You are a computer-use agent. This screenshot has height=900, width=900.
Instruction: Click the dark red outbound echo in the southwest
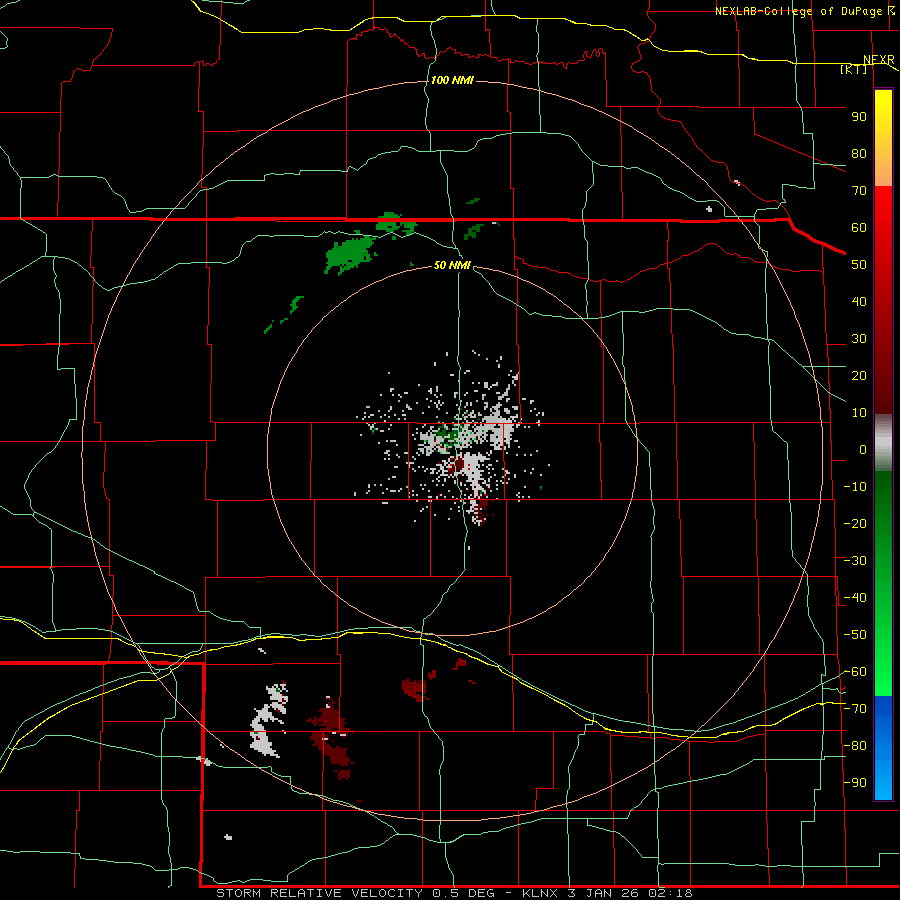click(x=331, y=738)
